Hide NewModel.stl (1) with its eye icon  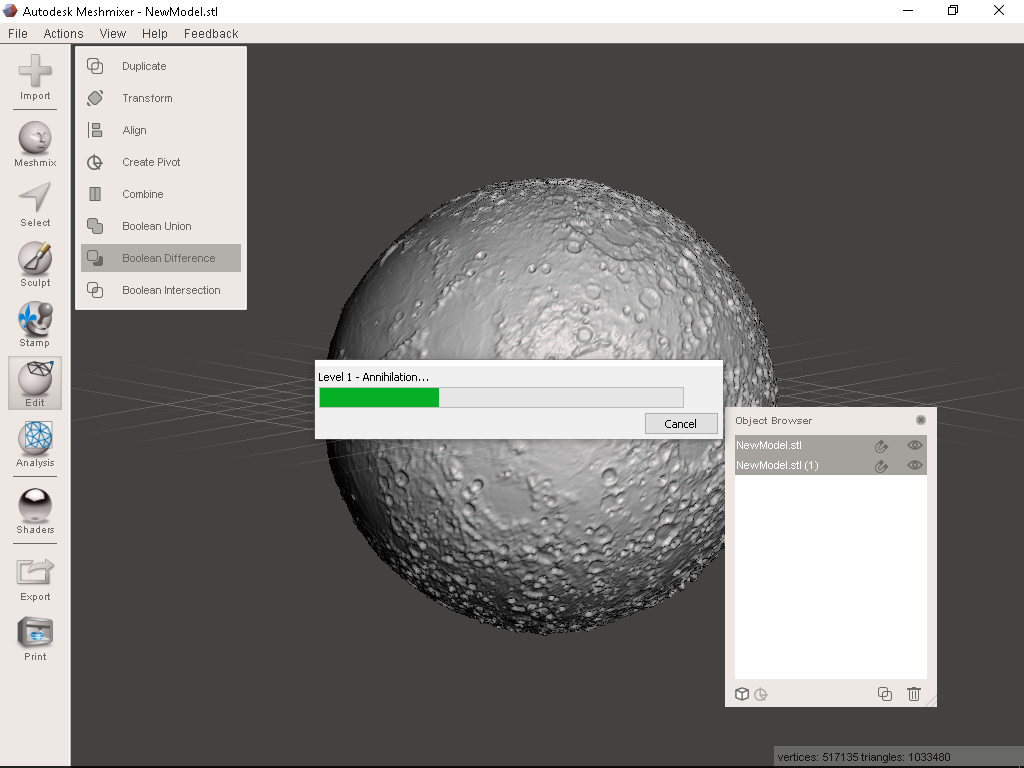[x=913, y=465]
